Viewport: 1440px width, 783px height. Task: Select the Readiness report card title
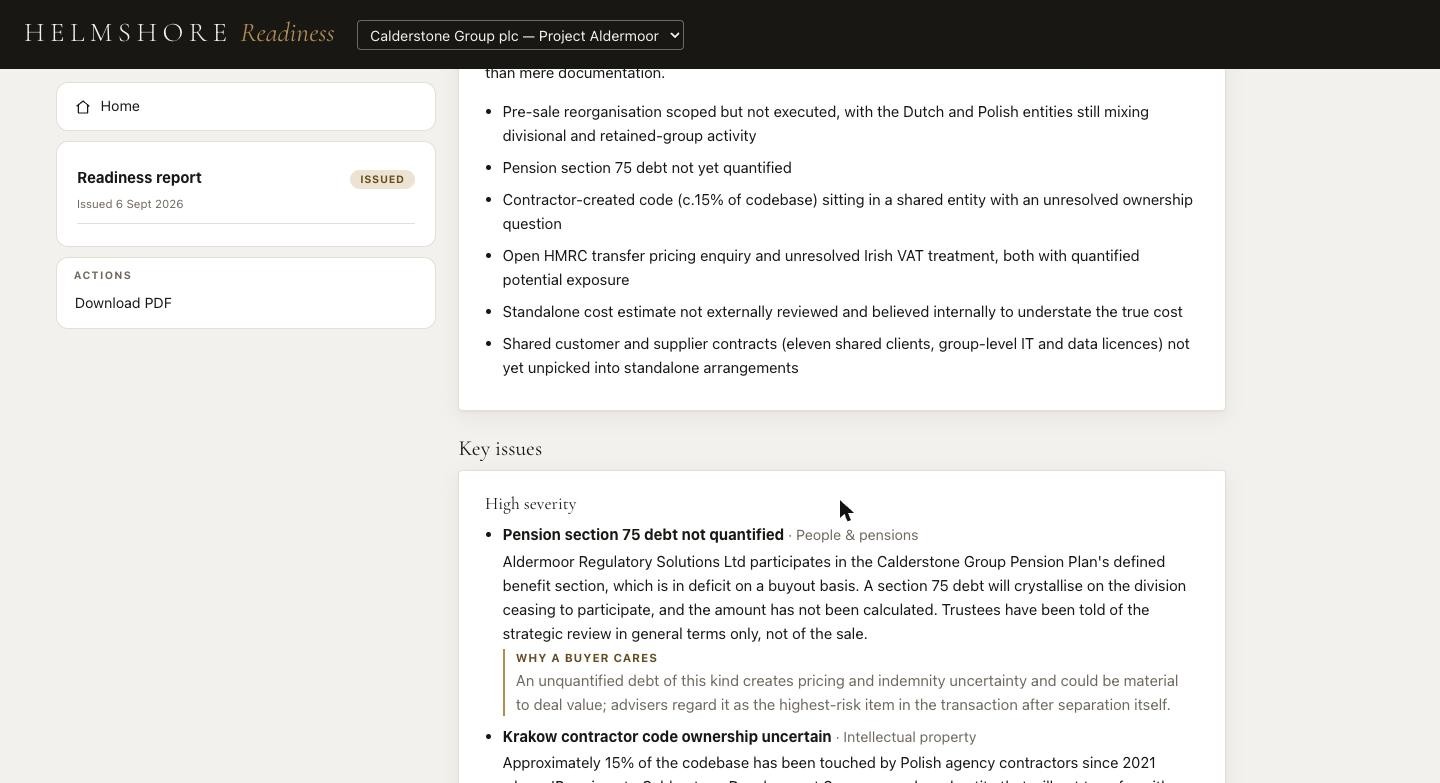click(x=139, y=177)
